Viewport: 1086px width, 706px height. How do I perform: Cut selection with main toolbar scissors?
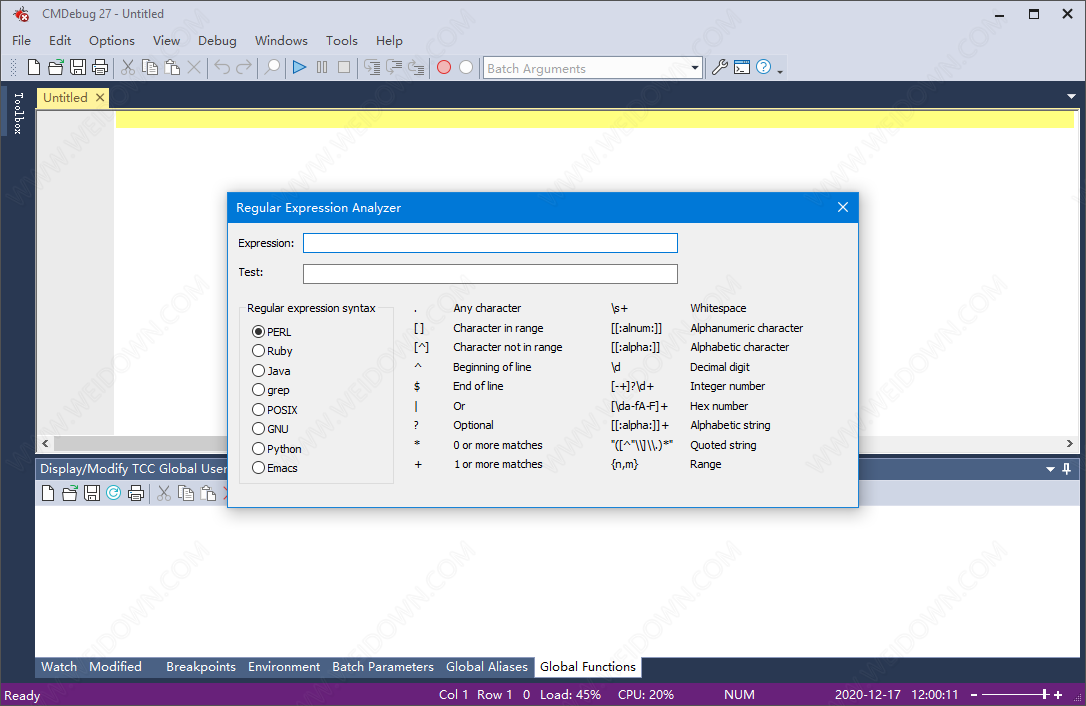coord(127,67)
